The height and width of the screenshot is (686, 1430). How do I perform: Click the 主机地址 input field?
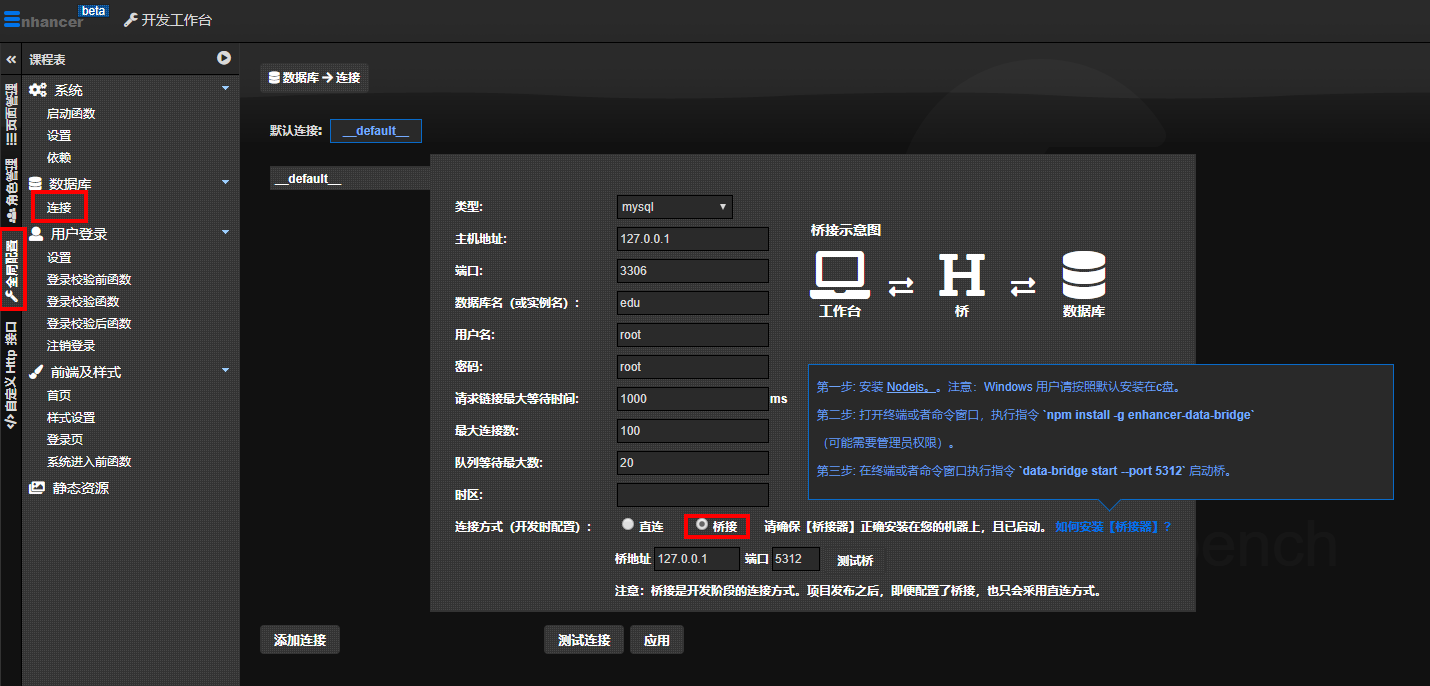(693, 239)
